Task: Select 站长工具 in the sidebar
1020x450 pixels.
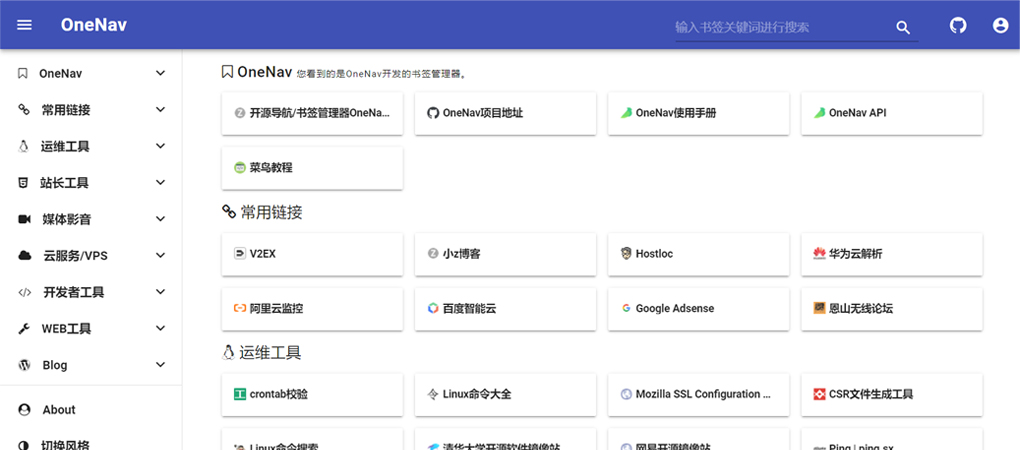Action: tap(91, 183)
